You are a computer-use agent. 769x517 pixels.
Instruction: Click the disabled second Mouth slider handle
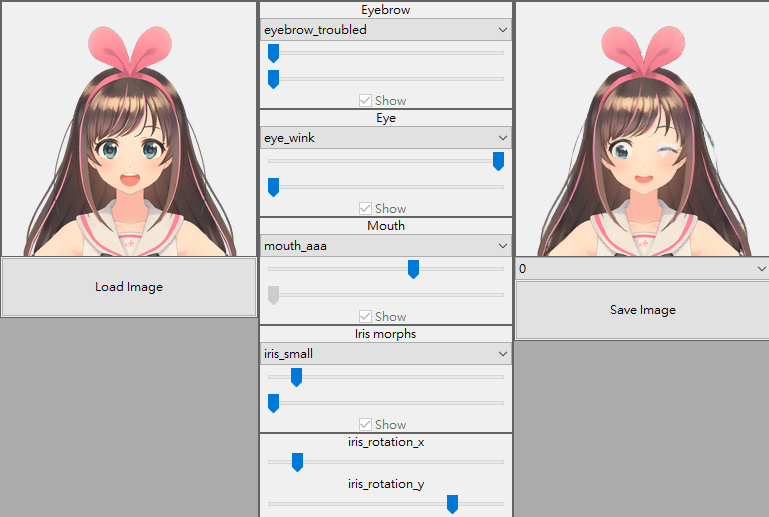tap(274, 295)
